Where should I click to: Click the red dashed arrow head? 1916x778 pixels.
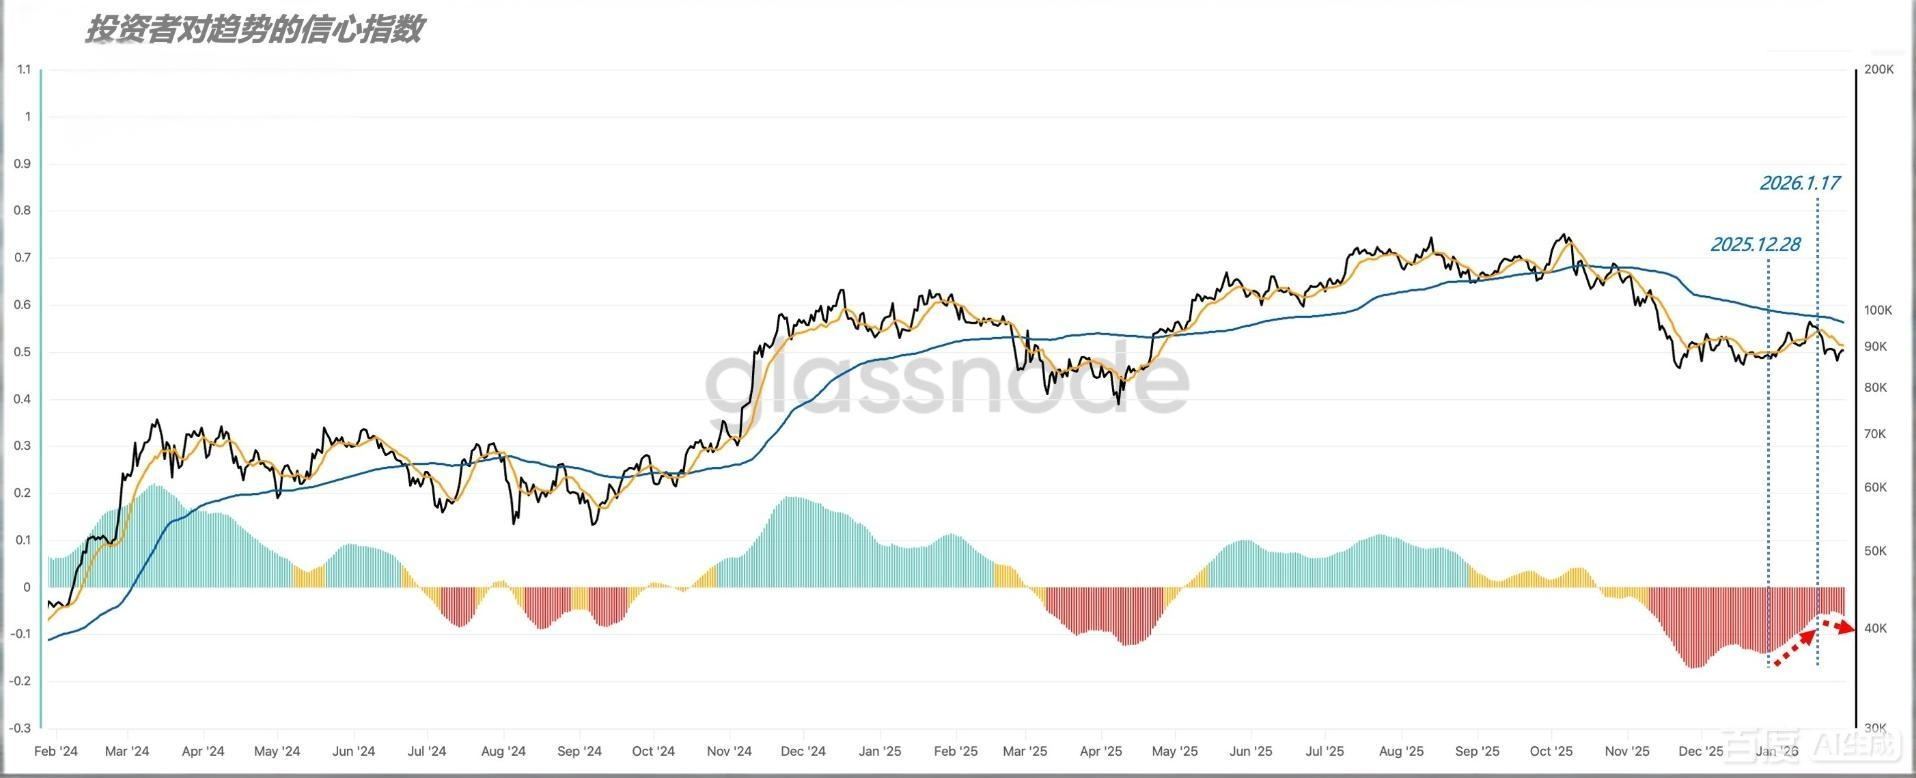click(1848, 629)
